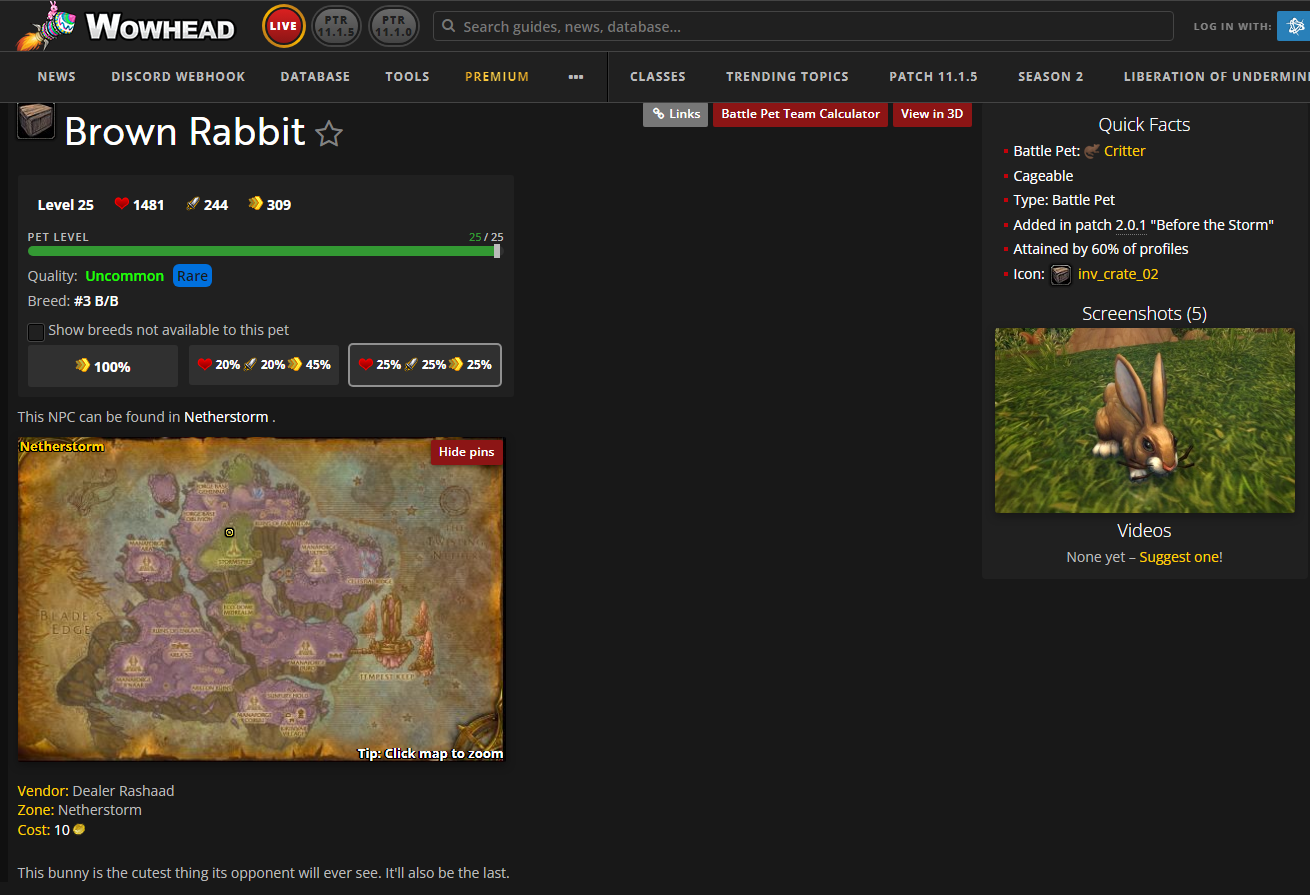The image size is (1310, 895).
Task: Click the search magnifier icon
Action: point(450,27)
